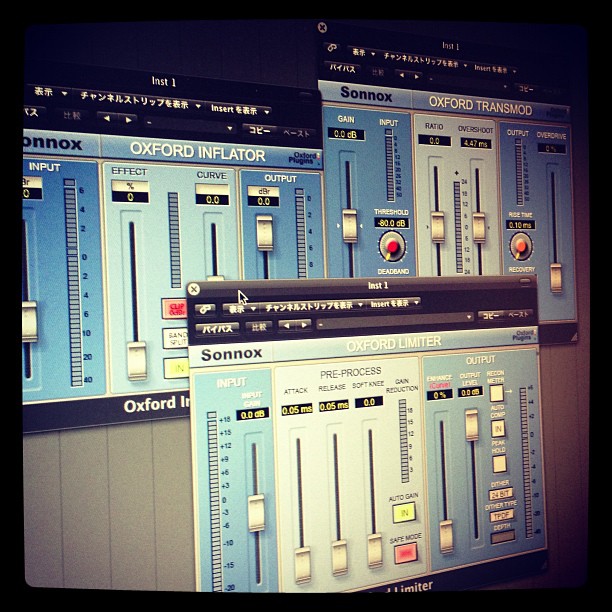The height and width of the screenshot is (612, 612).
Task: Click Input Gain 0.0 dB value field
Action: (x=253, y=415)
